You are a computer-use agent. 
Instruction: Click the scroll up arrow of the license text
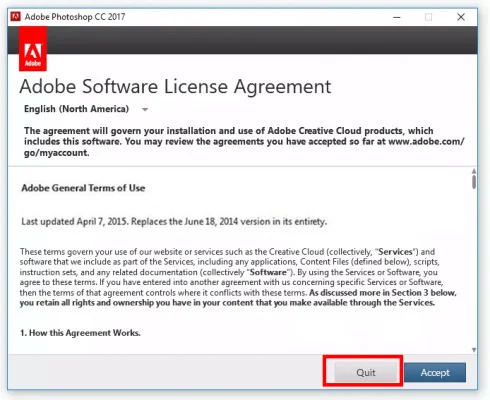(474, 171)
